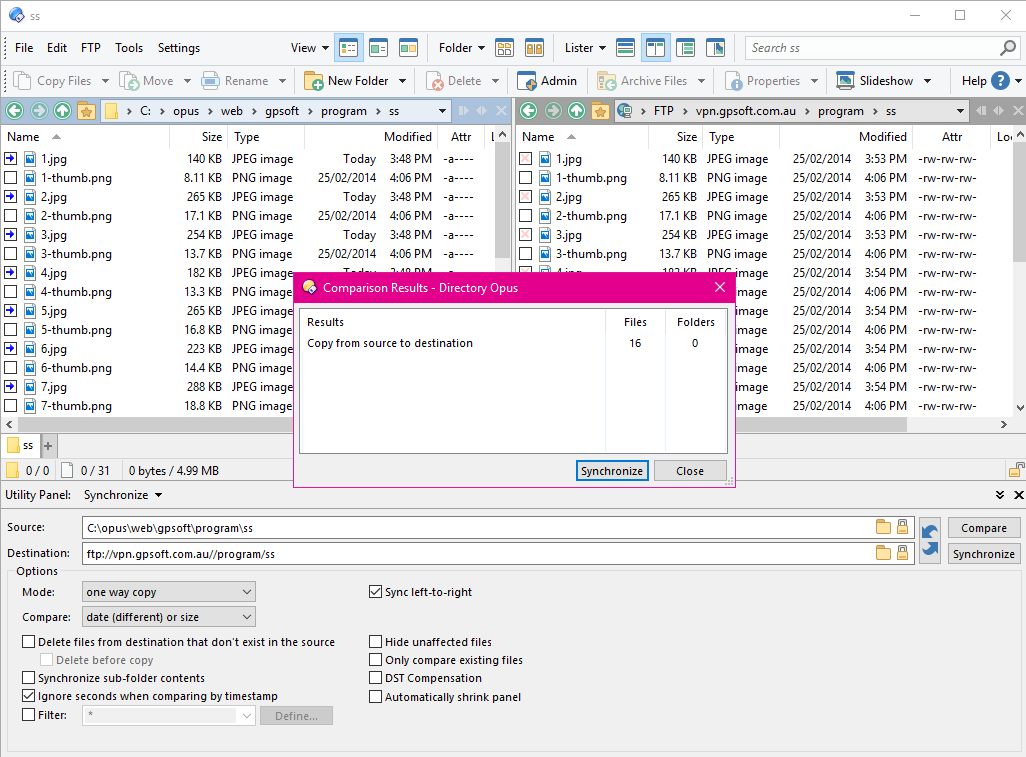Uncheck Sync left-to-right

(376, 591)
